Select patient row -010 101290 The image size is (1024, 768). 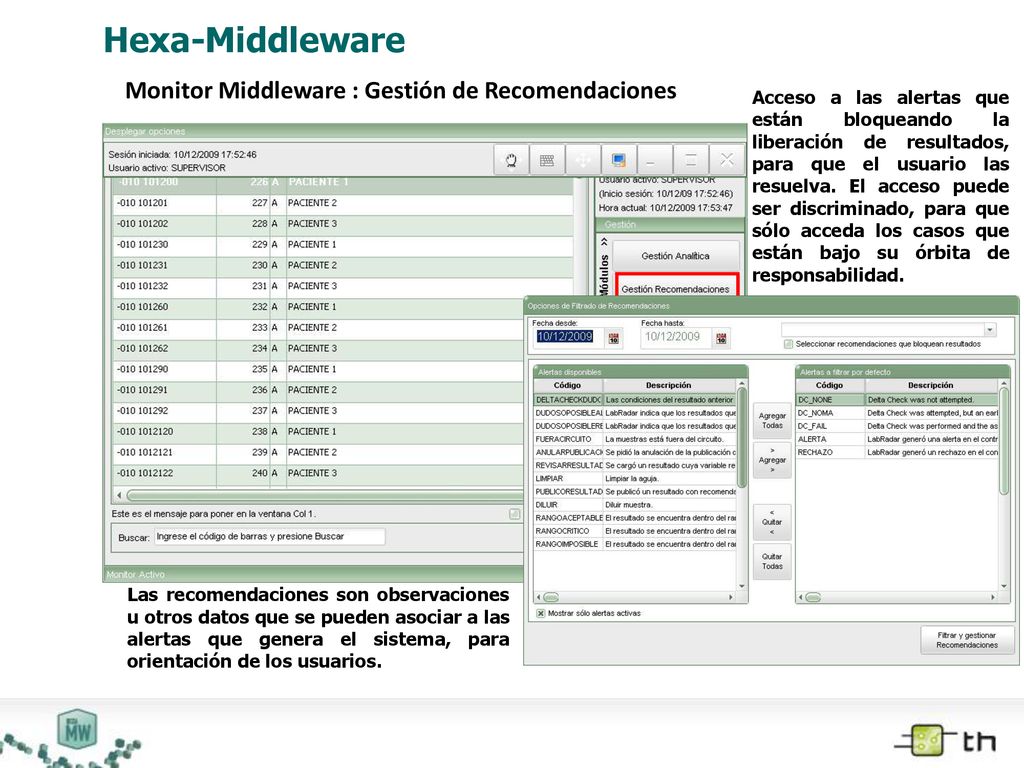(x=319, y=369)
